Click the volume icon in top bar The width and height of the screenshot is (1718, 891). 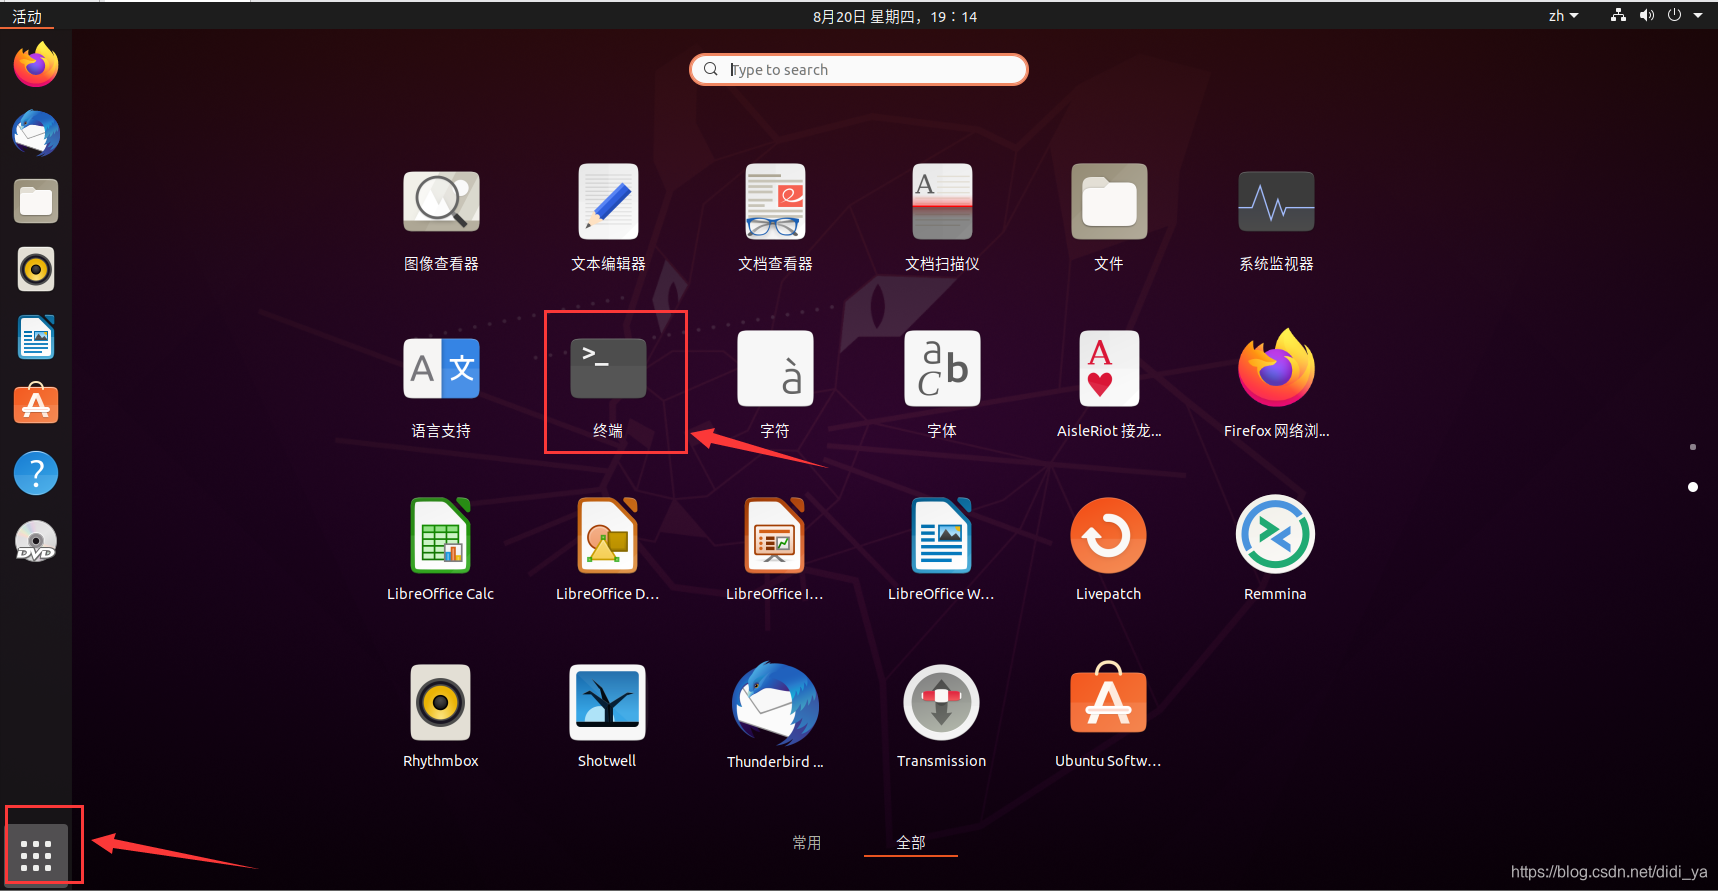coord(1647,15)
